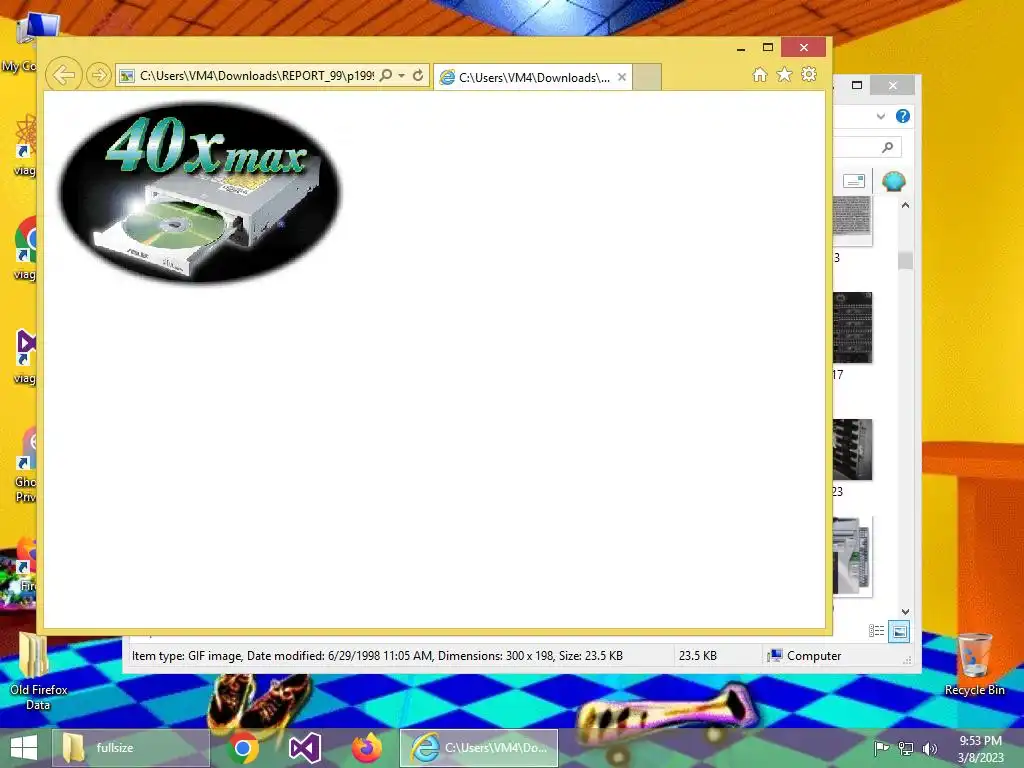
Task: Click Internet Explorer taskbar button
Action: [x=479, y=748]
